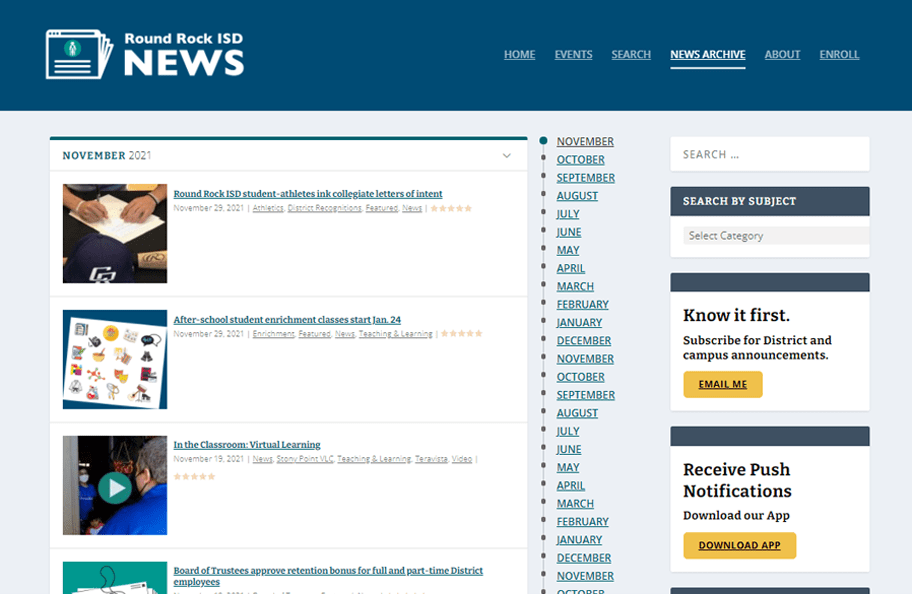The width and height of the screenshot is (912, 594).
Task: Open the student-athletes letters of intent article
Action: (308, 194)
